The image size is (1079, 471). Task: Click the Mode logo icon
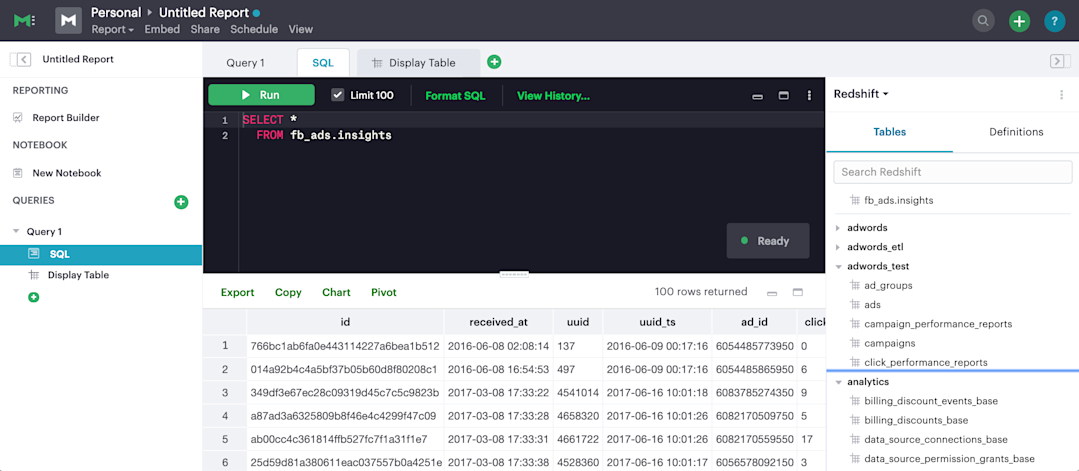25,21
